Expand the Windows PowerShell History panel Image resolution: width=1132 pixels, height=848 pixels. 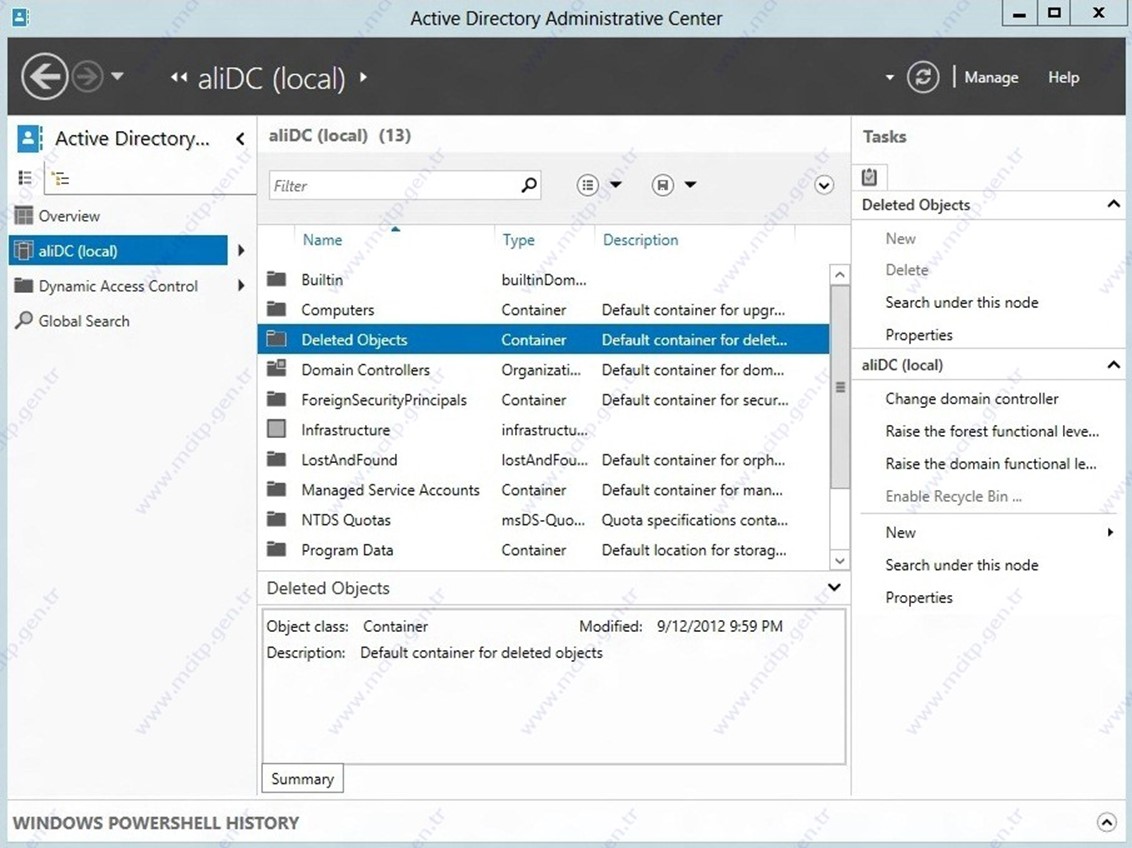(x=1106, y=821)
